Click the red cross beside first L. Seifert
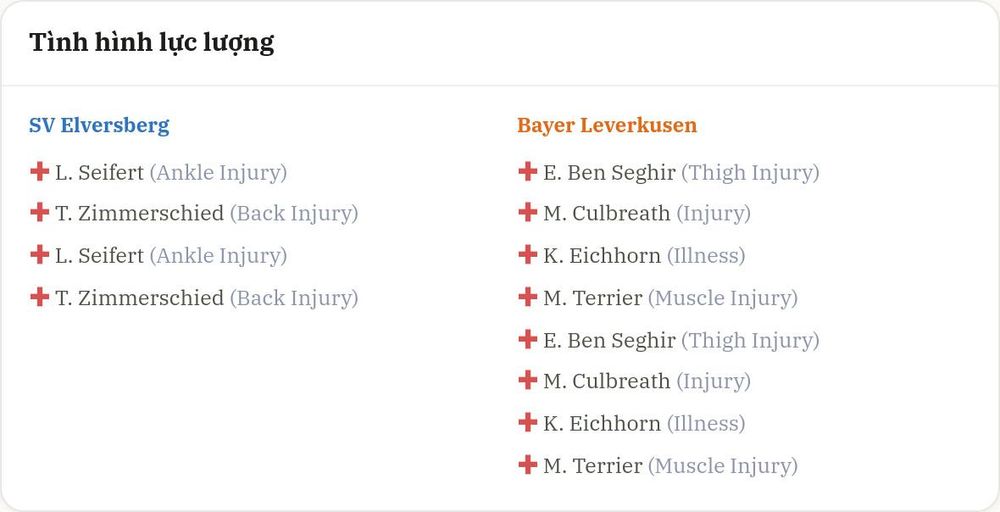 (x=40, y=171)
